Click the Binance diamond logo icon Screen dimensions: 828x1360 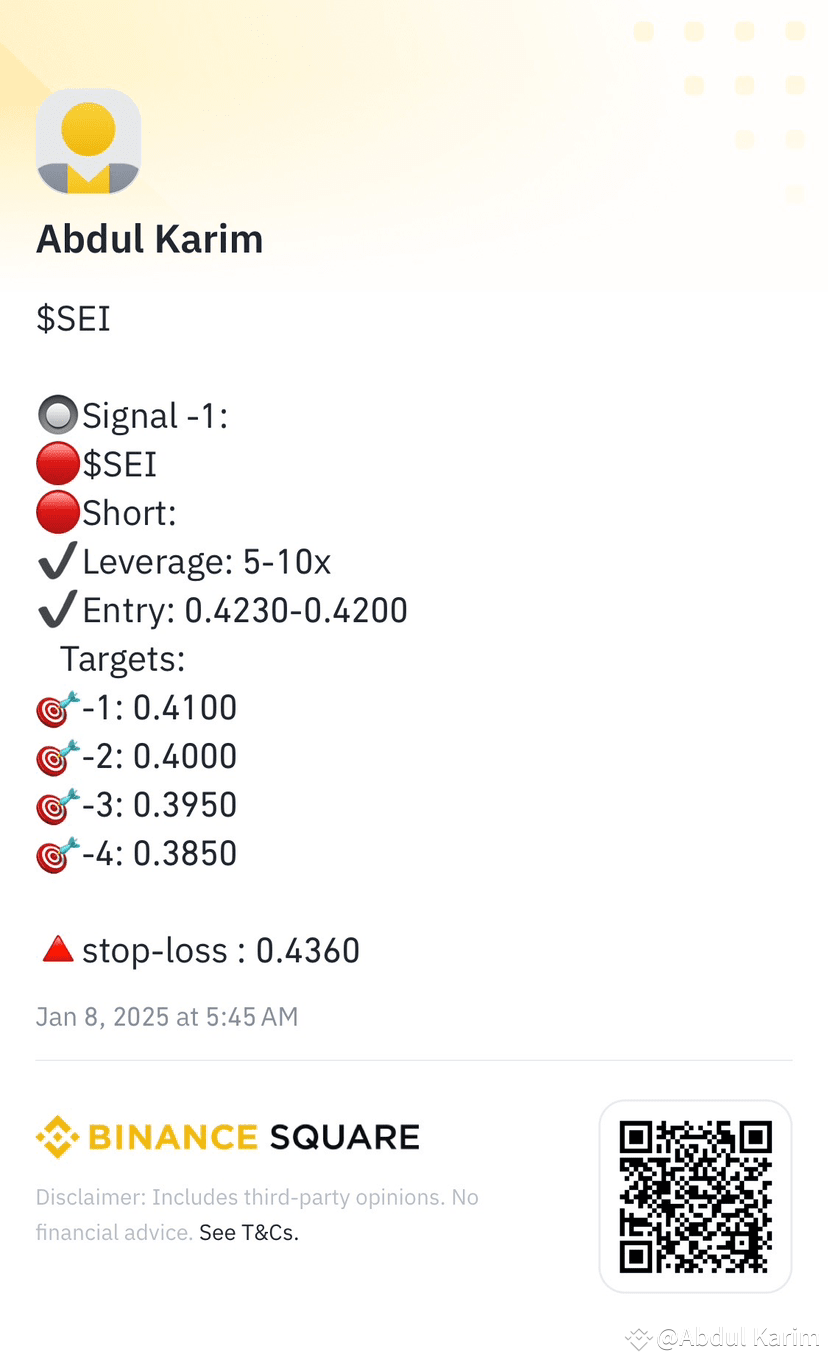coord(57,1137)
